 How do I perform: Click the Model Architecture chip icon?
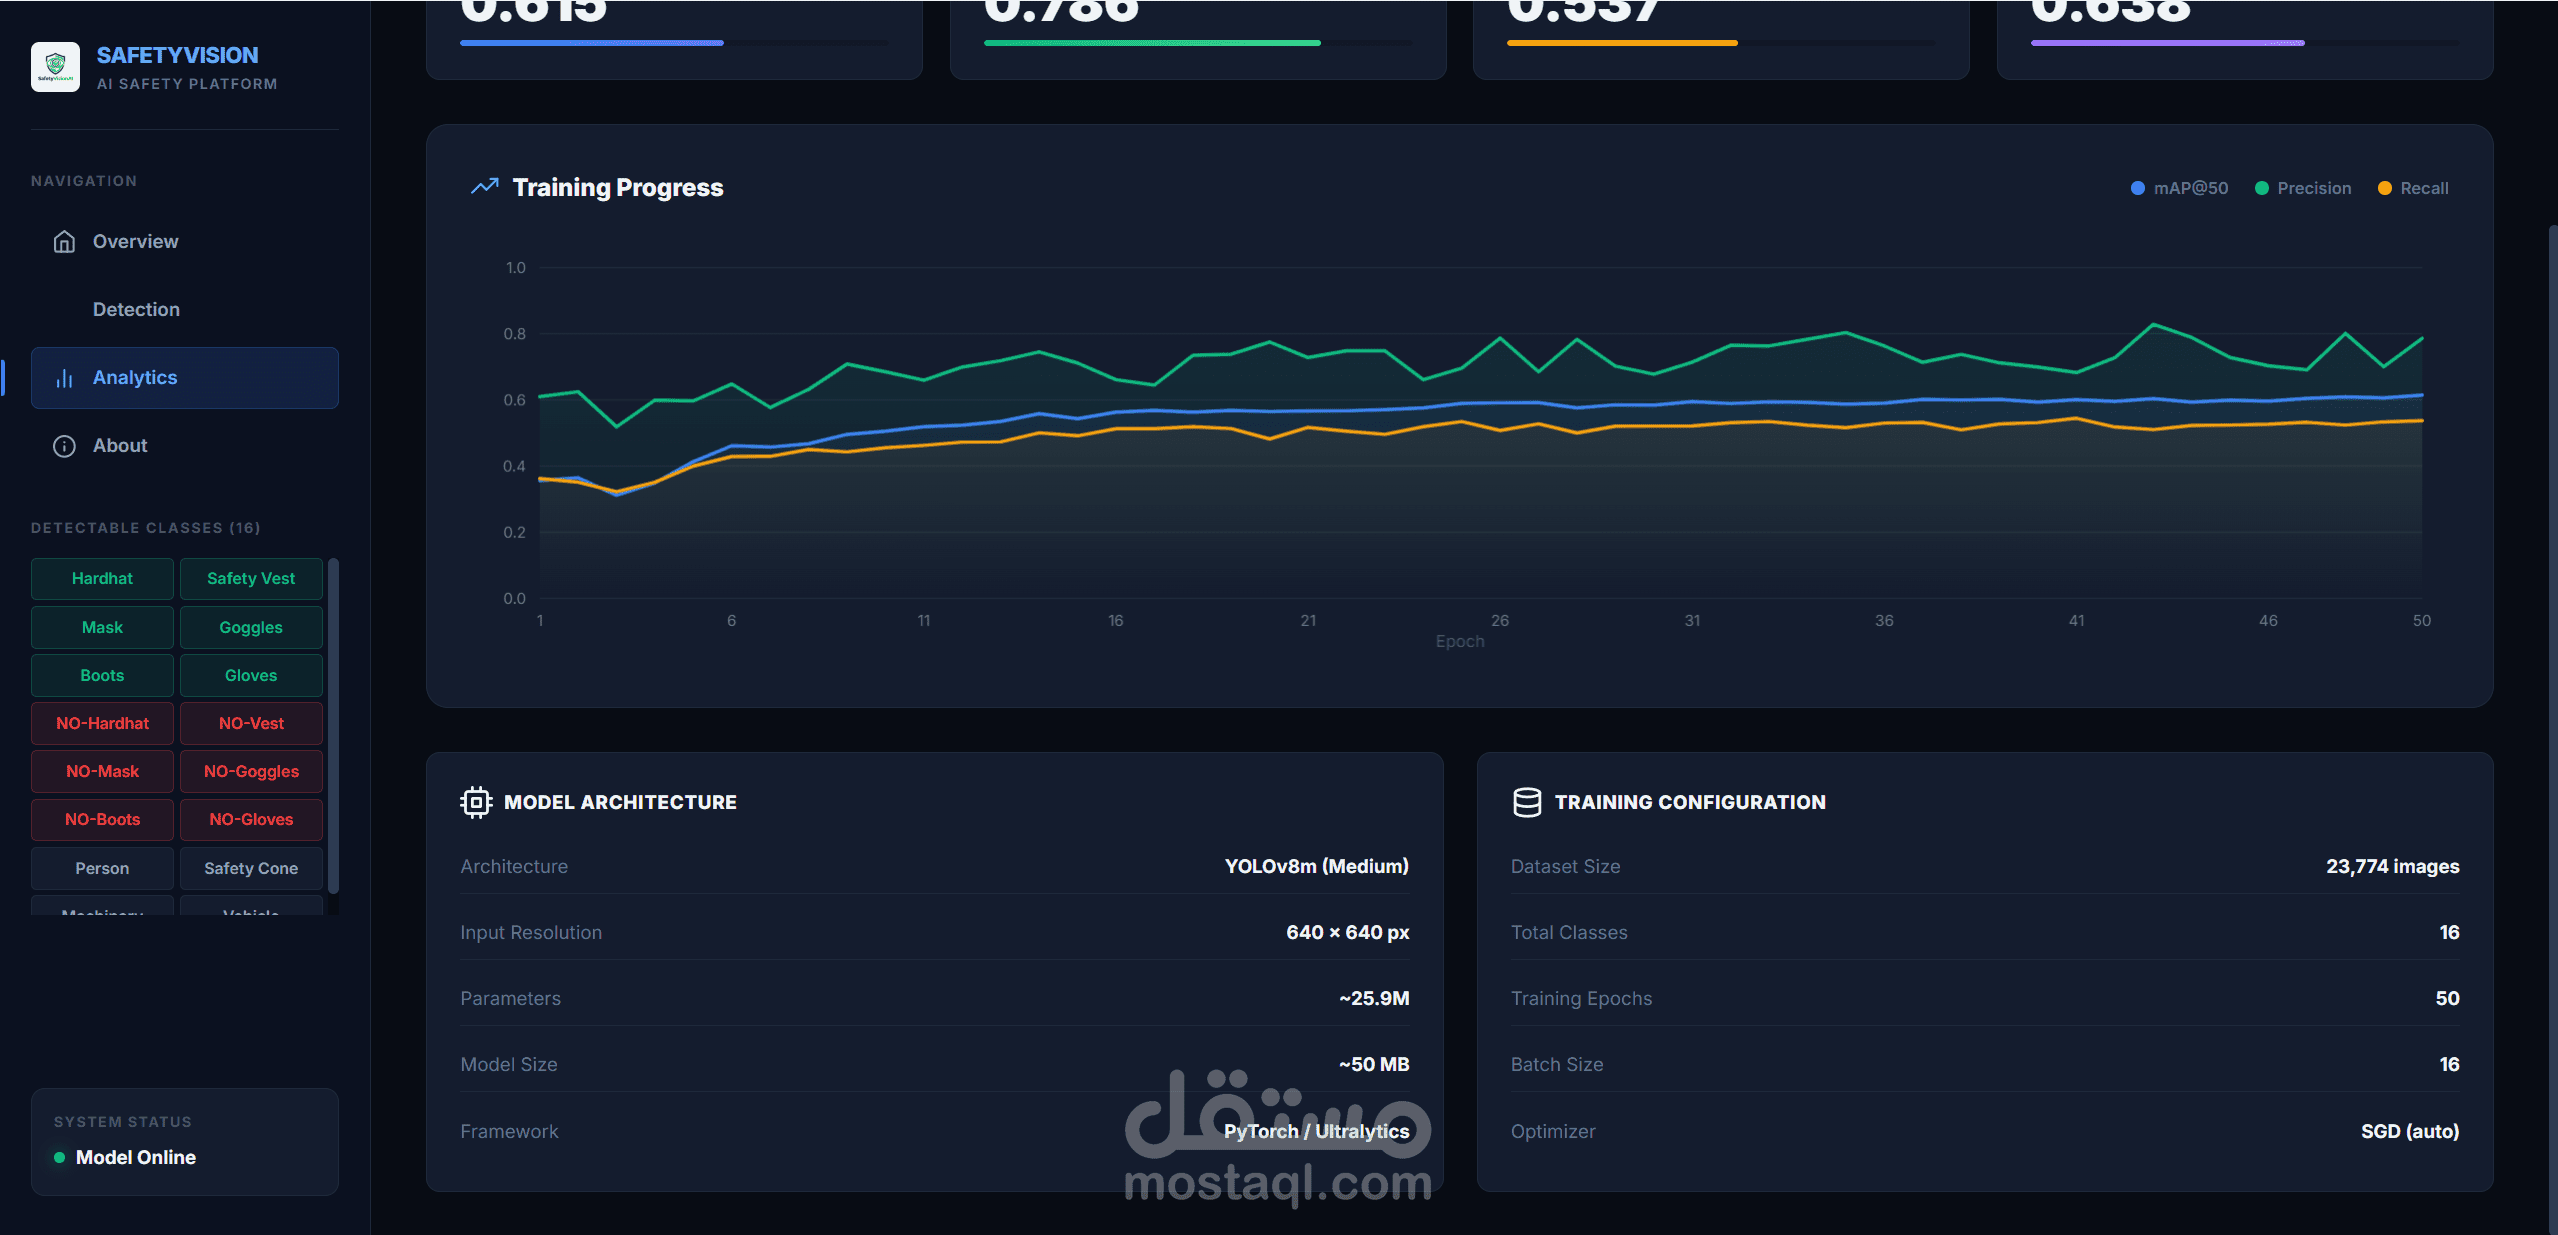(x=476, y=802)
